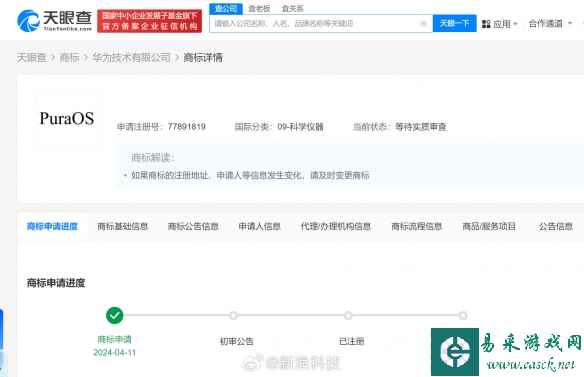This screenshot has height=377, width=584.
Task: Switch to 公告信息 tab
Action: point(556,226)
